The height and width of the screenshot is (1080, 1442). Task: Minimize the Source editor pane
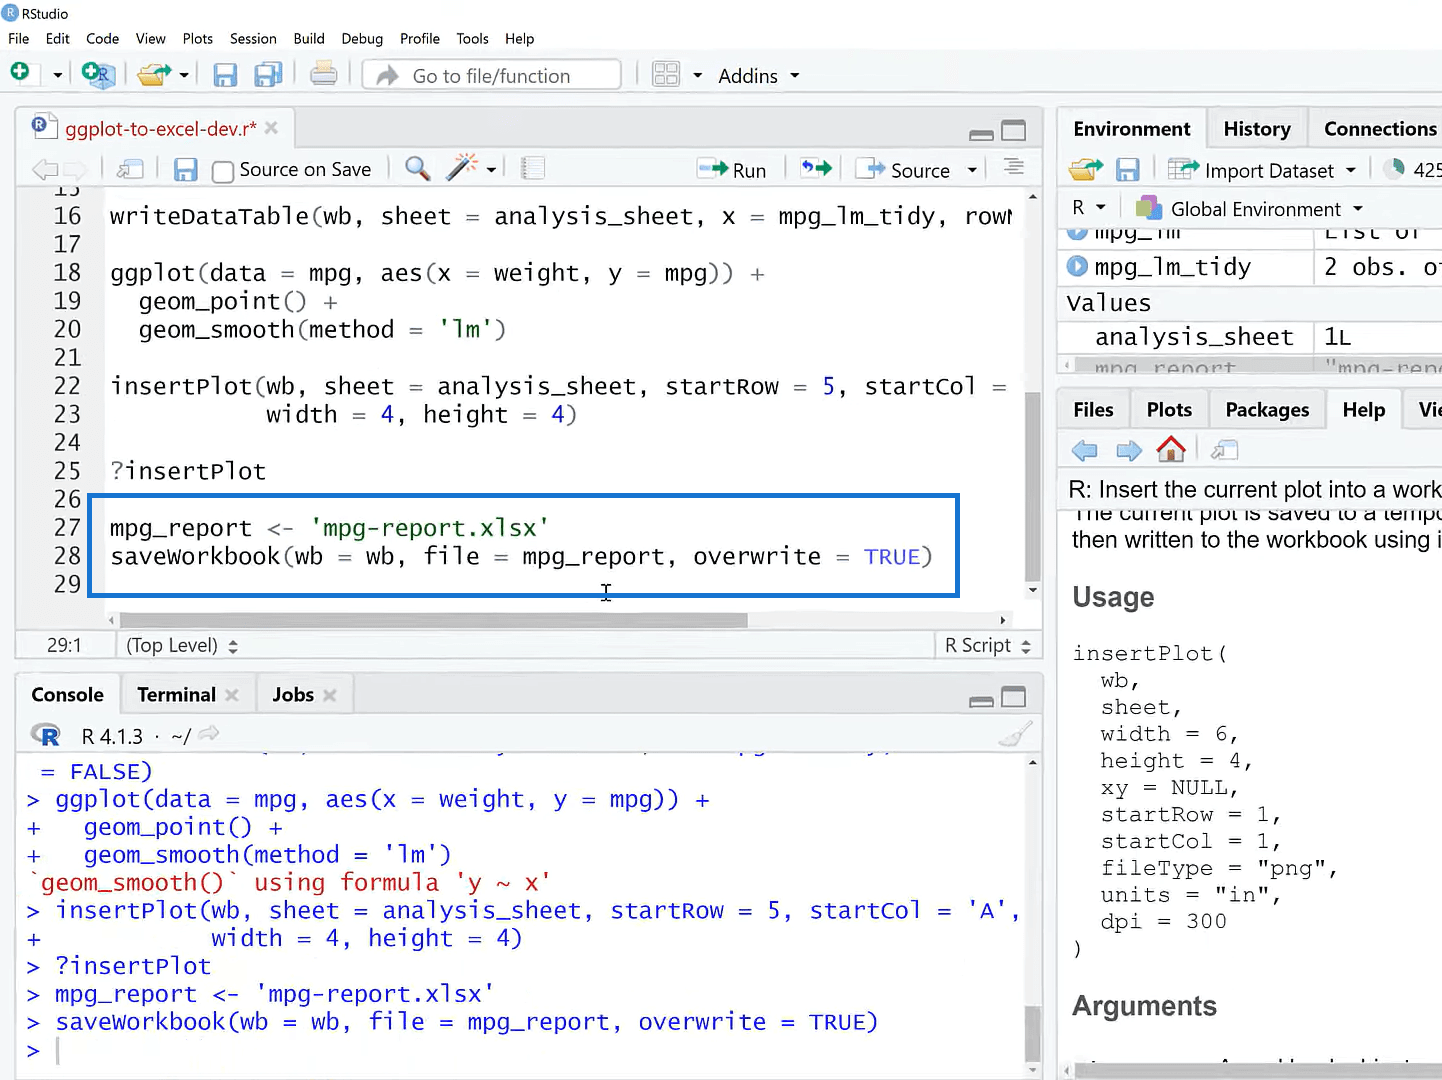981,134
